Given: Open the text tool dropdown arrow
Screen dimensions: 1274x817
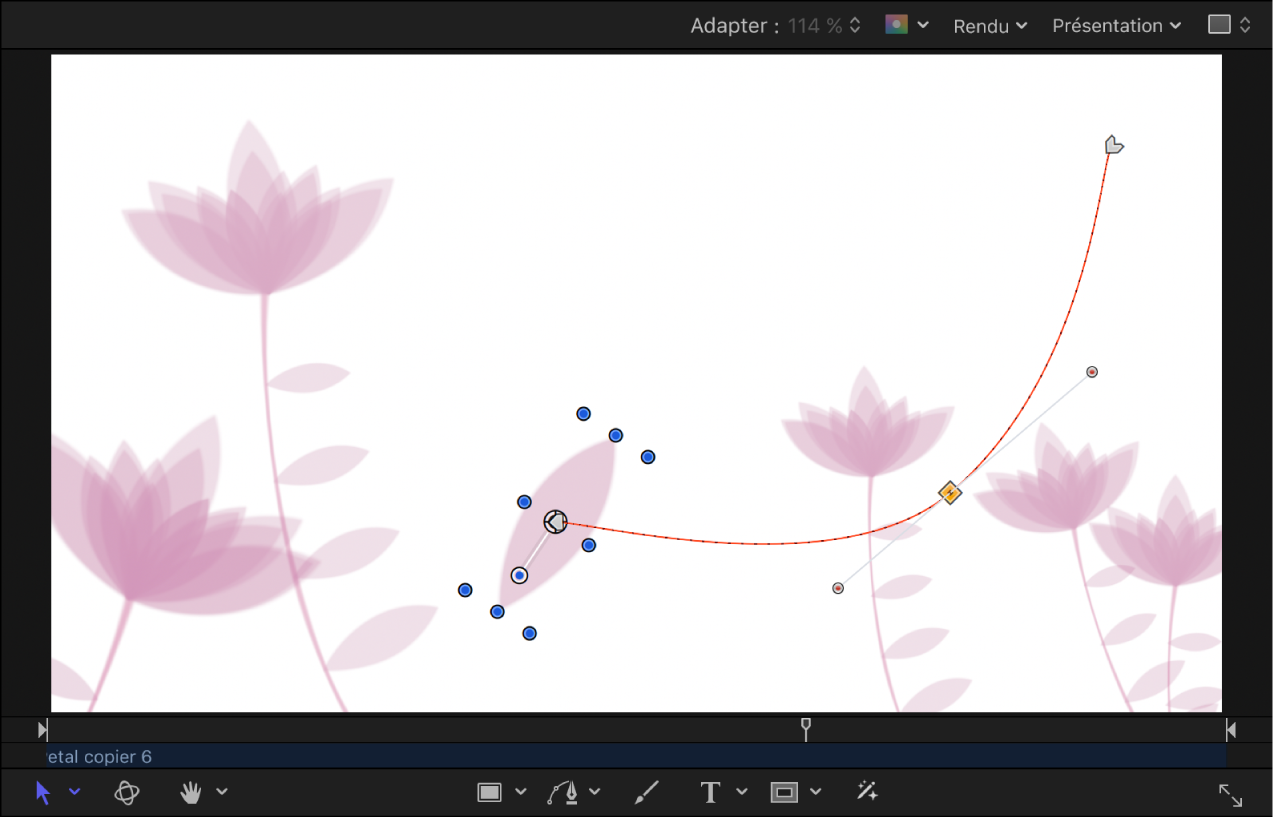Looking at the screenshot, I should pos(740,791).
